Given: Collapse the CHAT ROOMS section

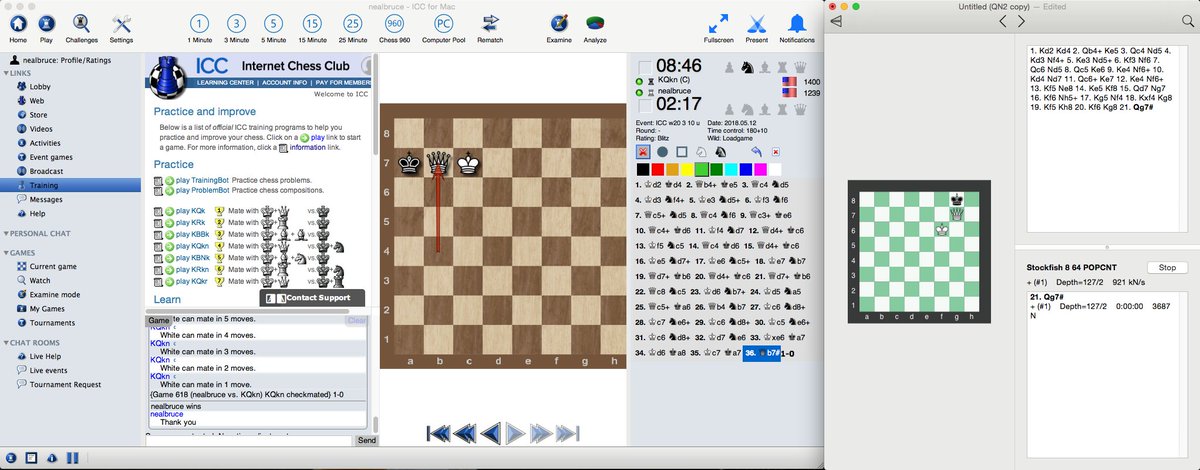Looking at the screenshot, I should [5, 343].
